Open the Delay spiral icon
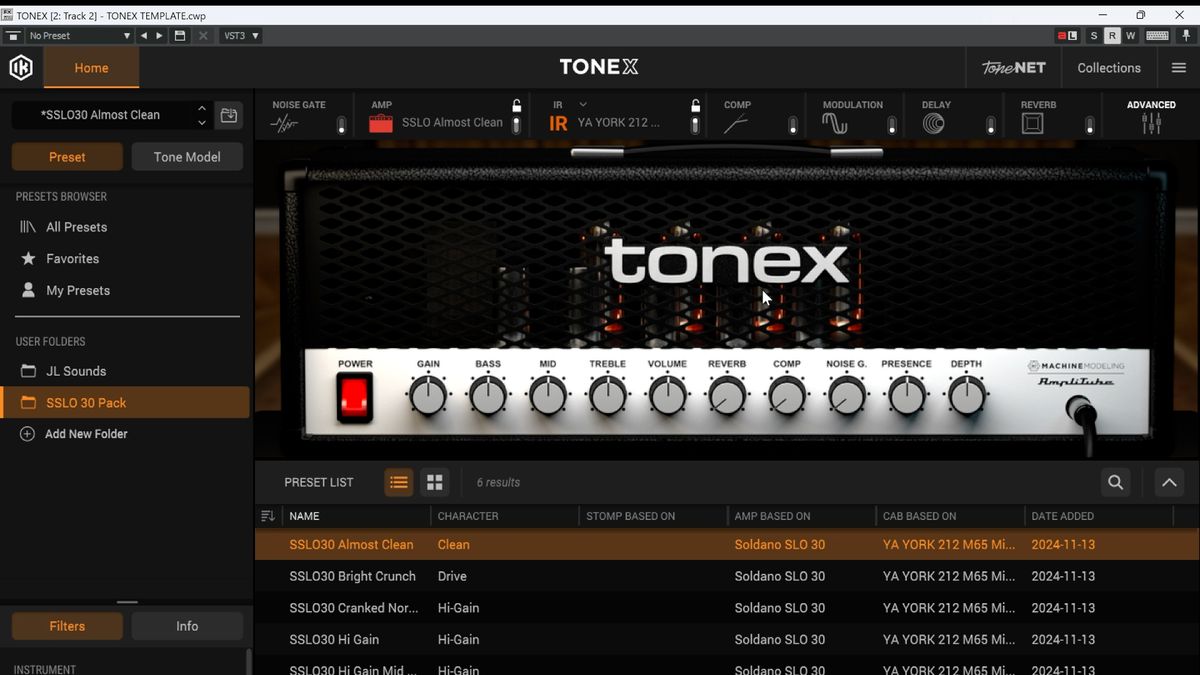The image size is (1200, 675). click(933, 123)
